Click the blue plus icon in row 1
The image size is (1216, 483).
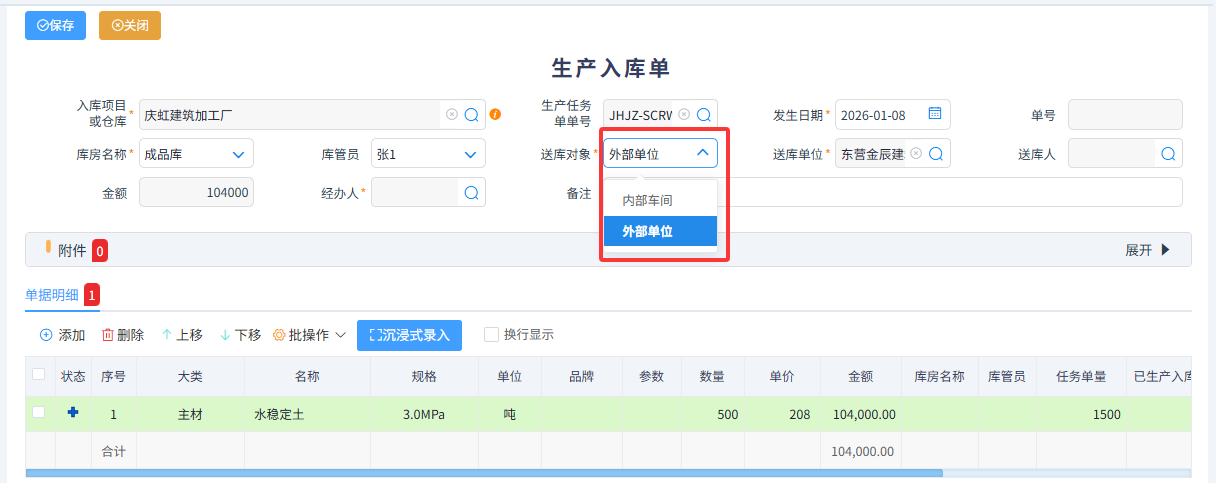point(72,413)
